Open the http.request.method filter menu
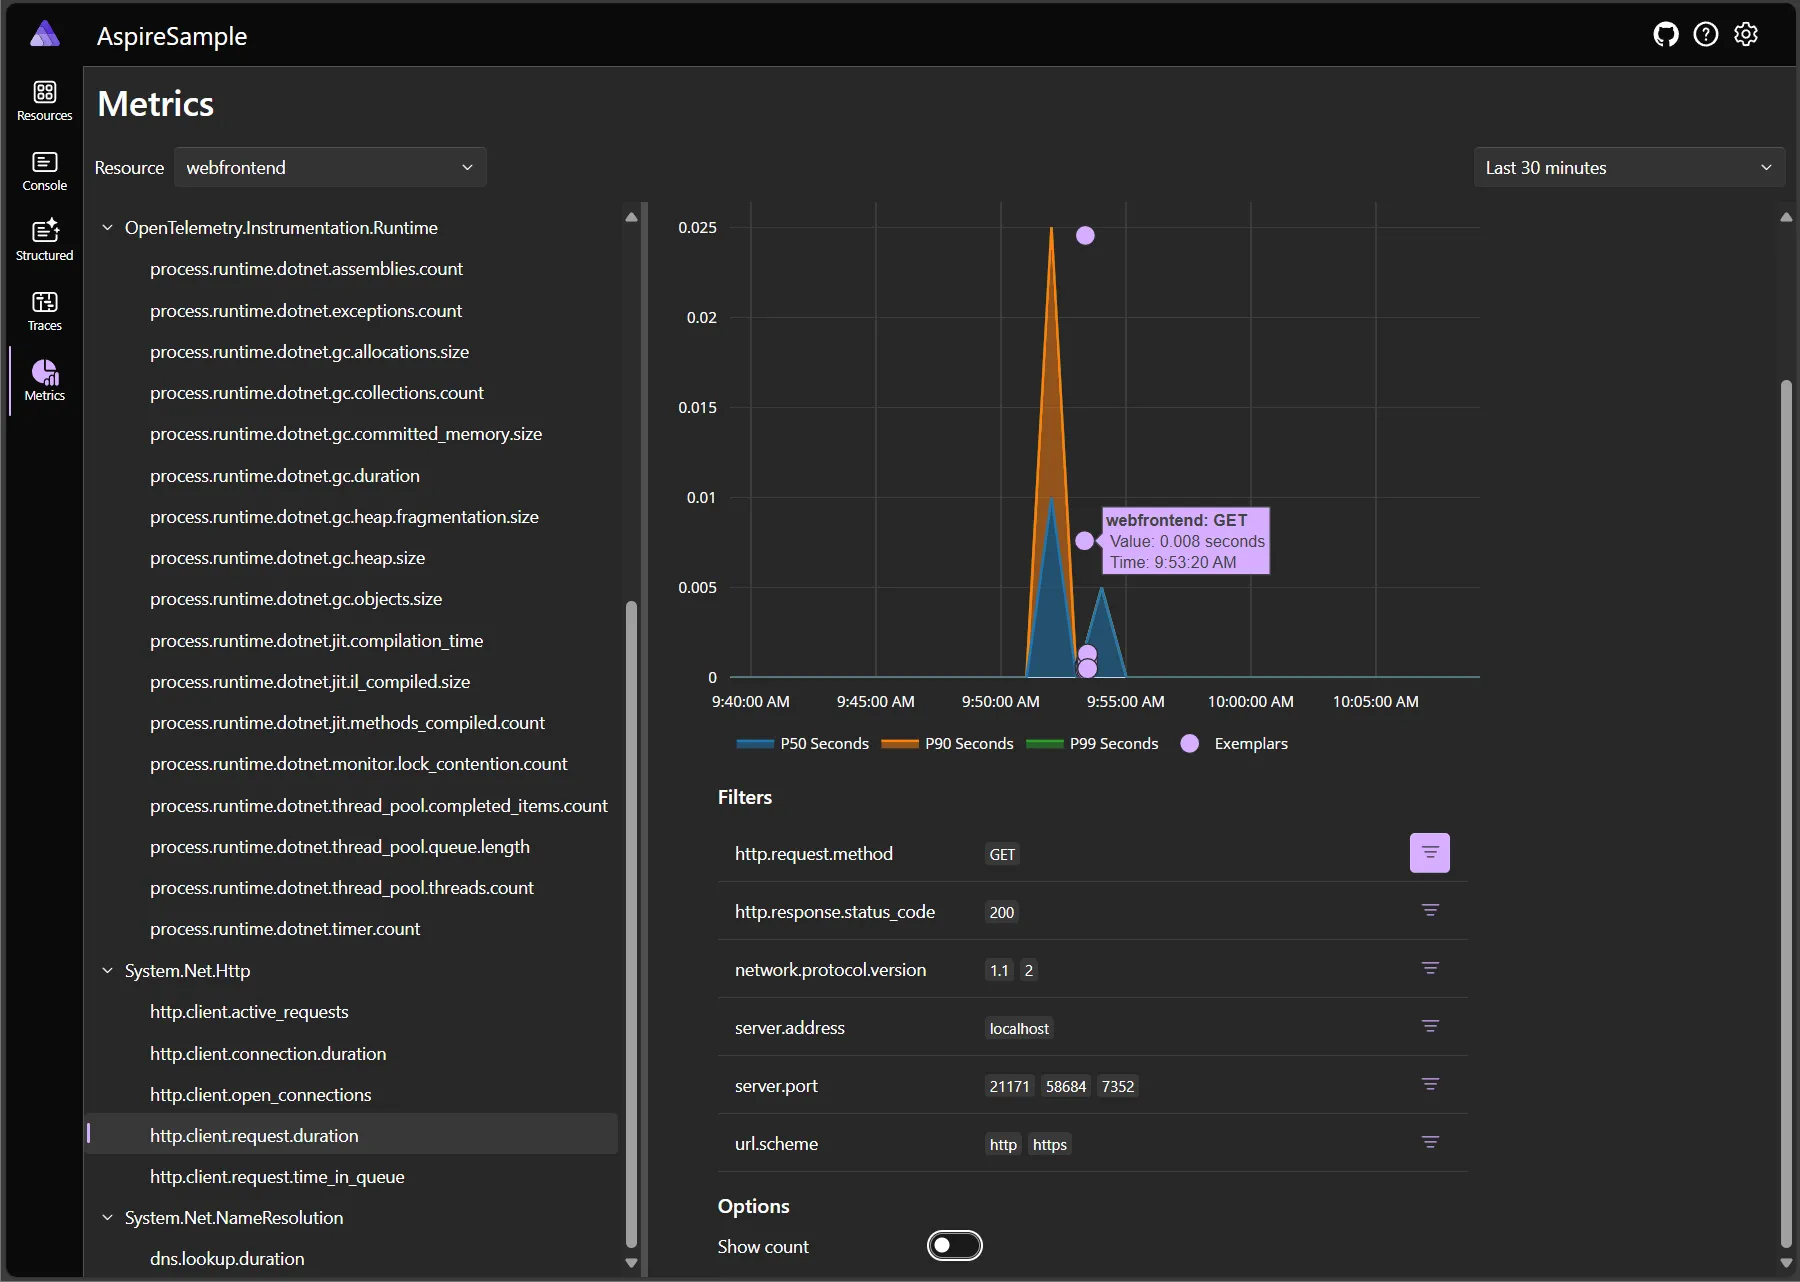The height and width of the screenshot is (1282, 1800). 1429,853
